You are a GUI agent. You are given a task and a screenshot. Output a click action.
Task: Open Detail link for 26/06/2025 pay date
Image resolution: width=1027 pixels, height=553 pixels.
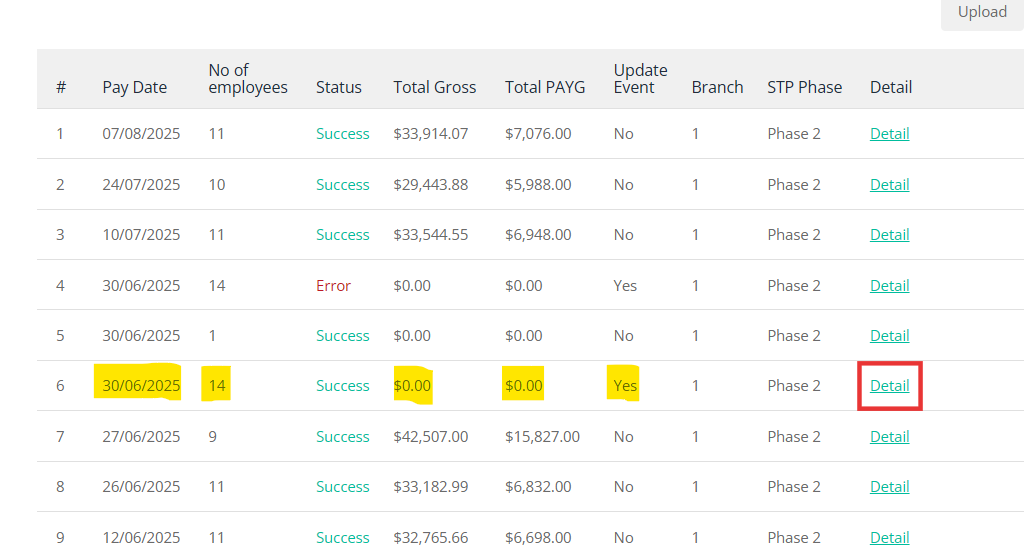click(x=889, y=487)
